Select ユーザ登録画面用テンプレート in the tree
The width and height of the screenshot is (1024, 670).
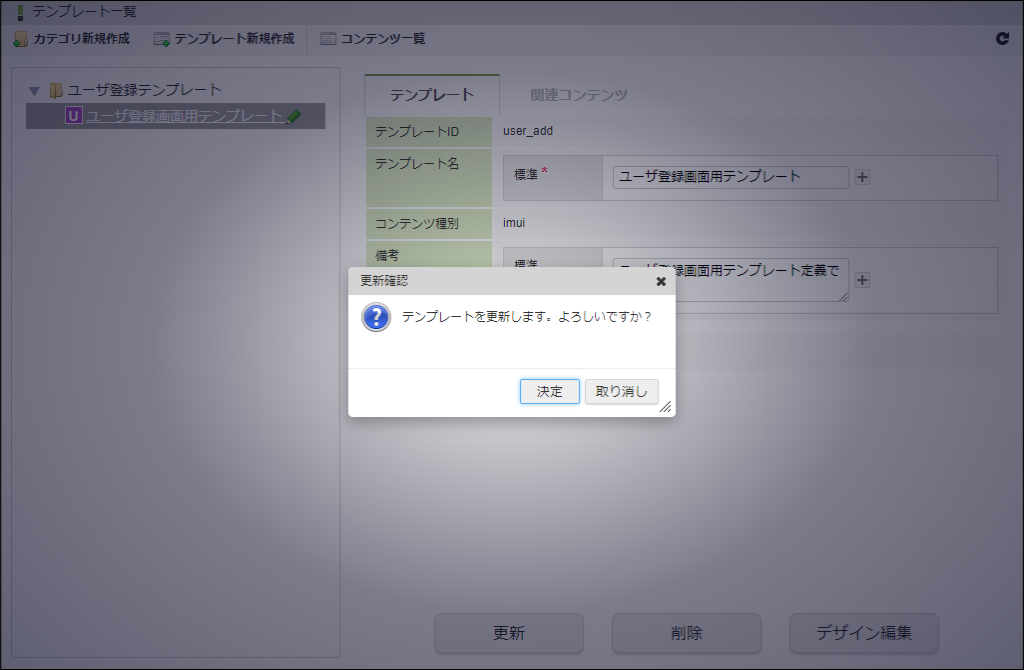pos(185,116)
